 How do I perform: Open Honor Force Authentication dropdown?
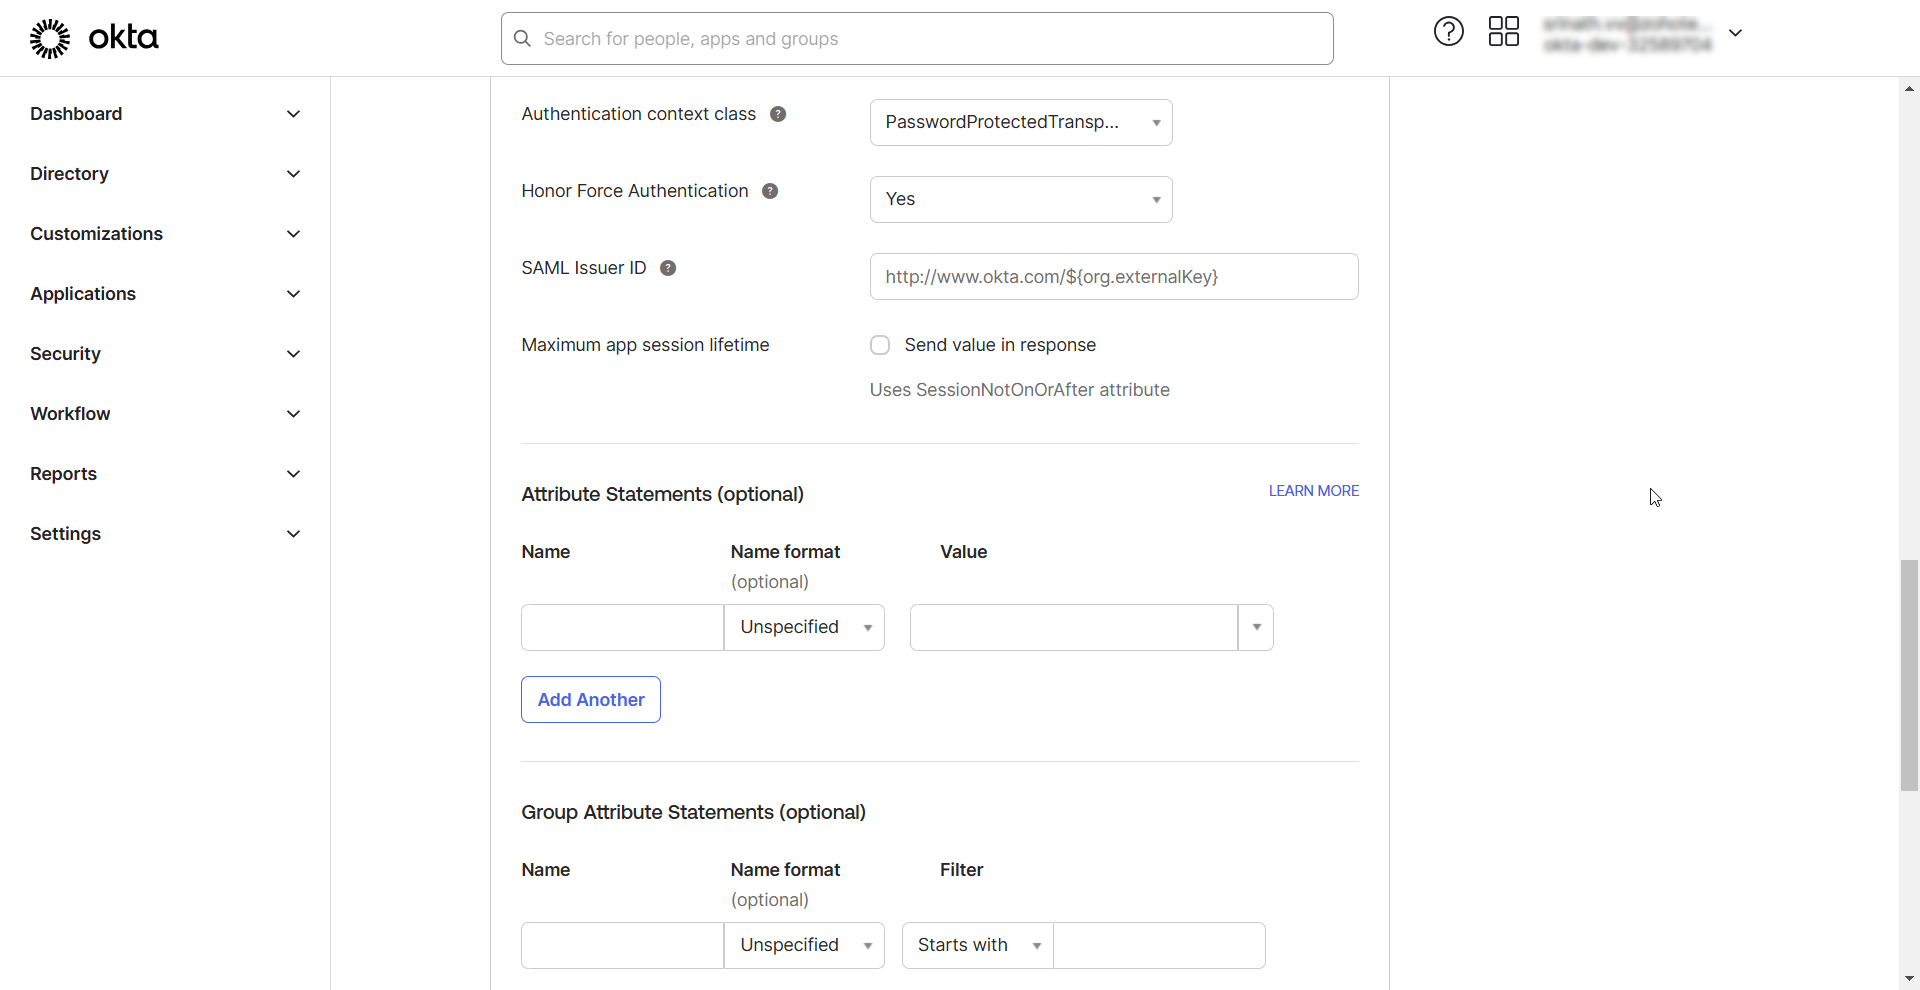1020,199
